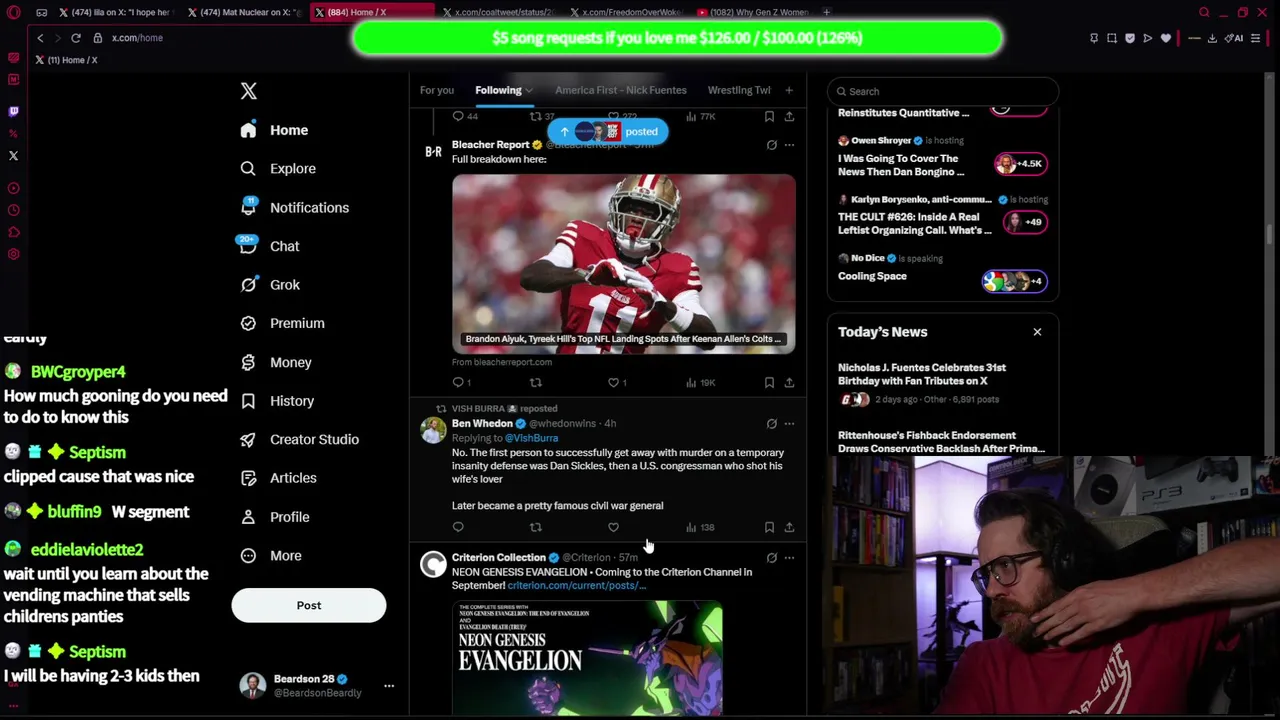Click the X logo above the sidebar
This screenshot has height=720, width=1280.
pyautogui.click(x=249, y=91)
